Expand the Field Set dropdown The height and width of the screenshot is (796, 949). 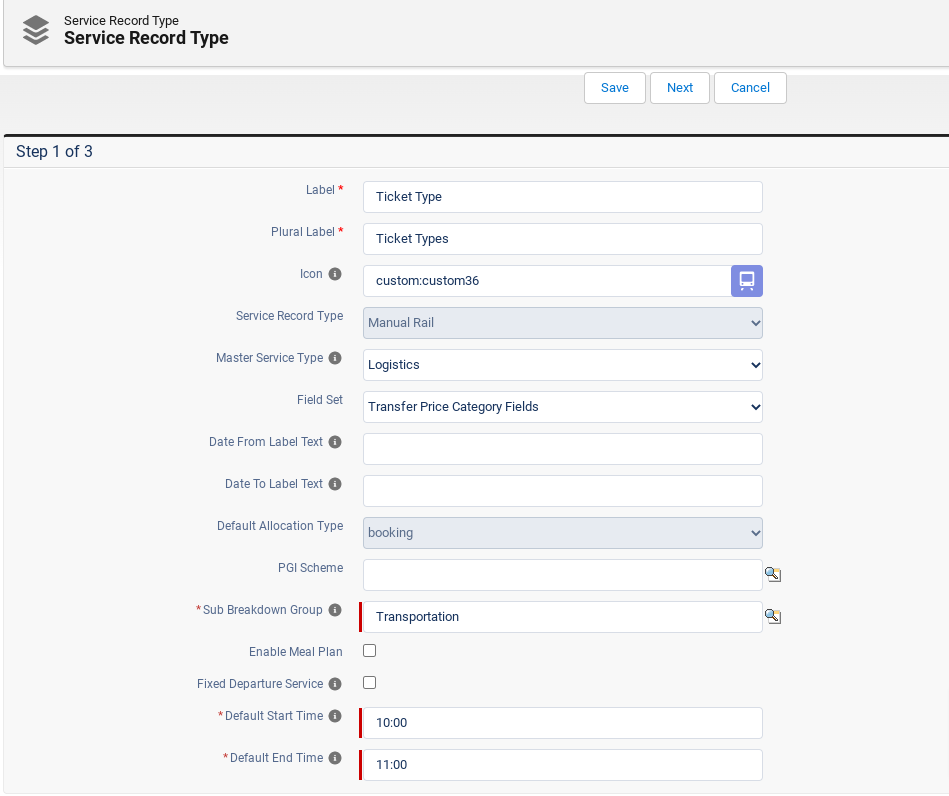[562, 407]
